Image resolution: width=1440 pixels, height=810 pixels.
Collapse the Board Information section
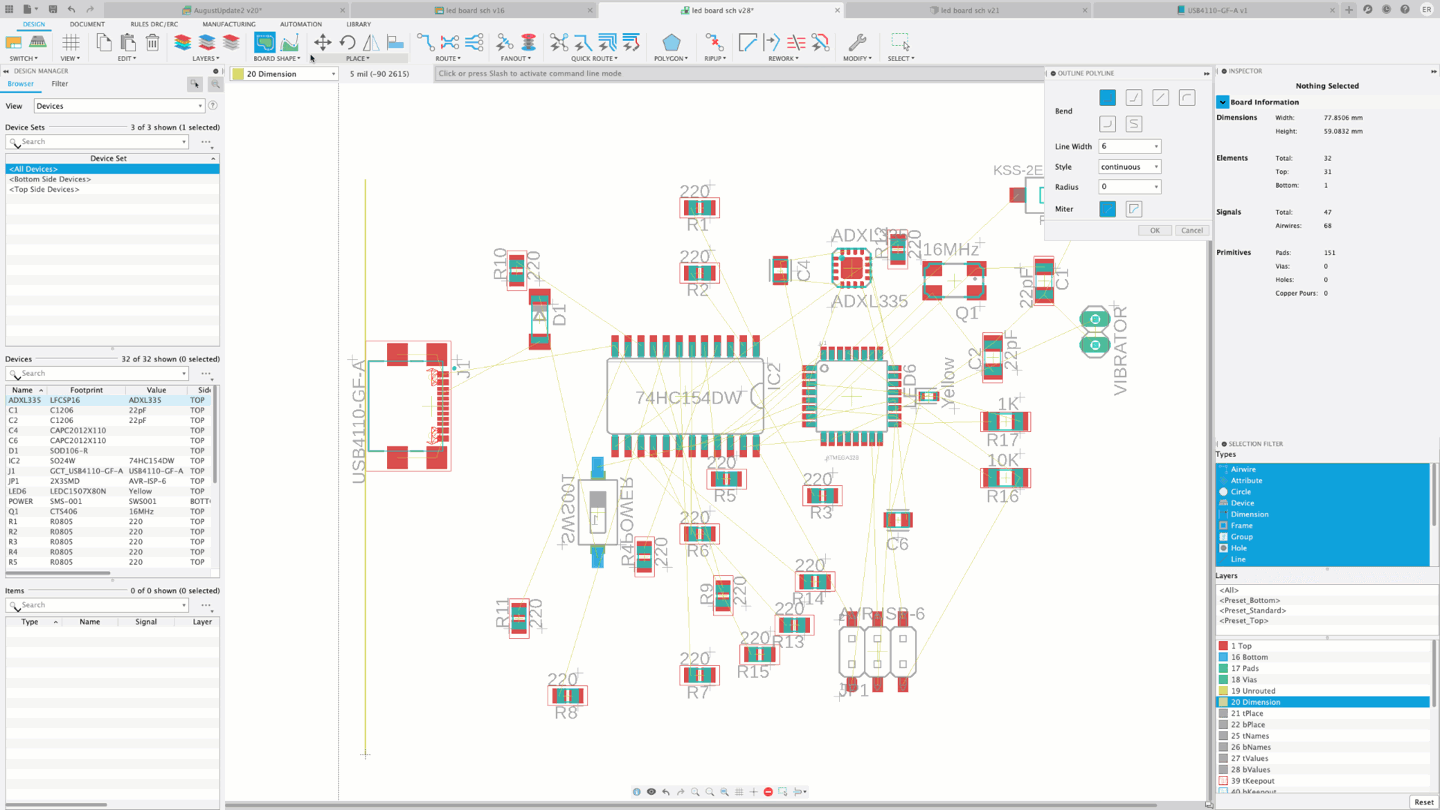pos(1223,102)
